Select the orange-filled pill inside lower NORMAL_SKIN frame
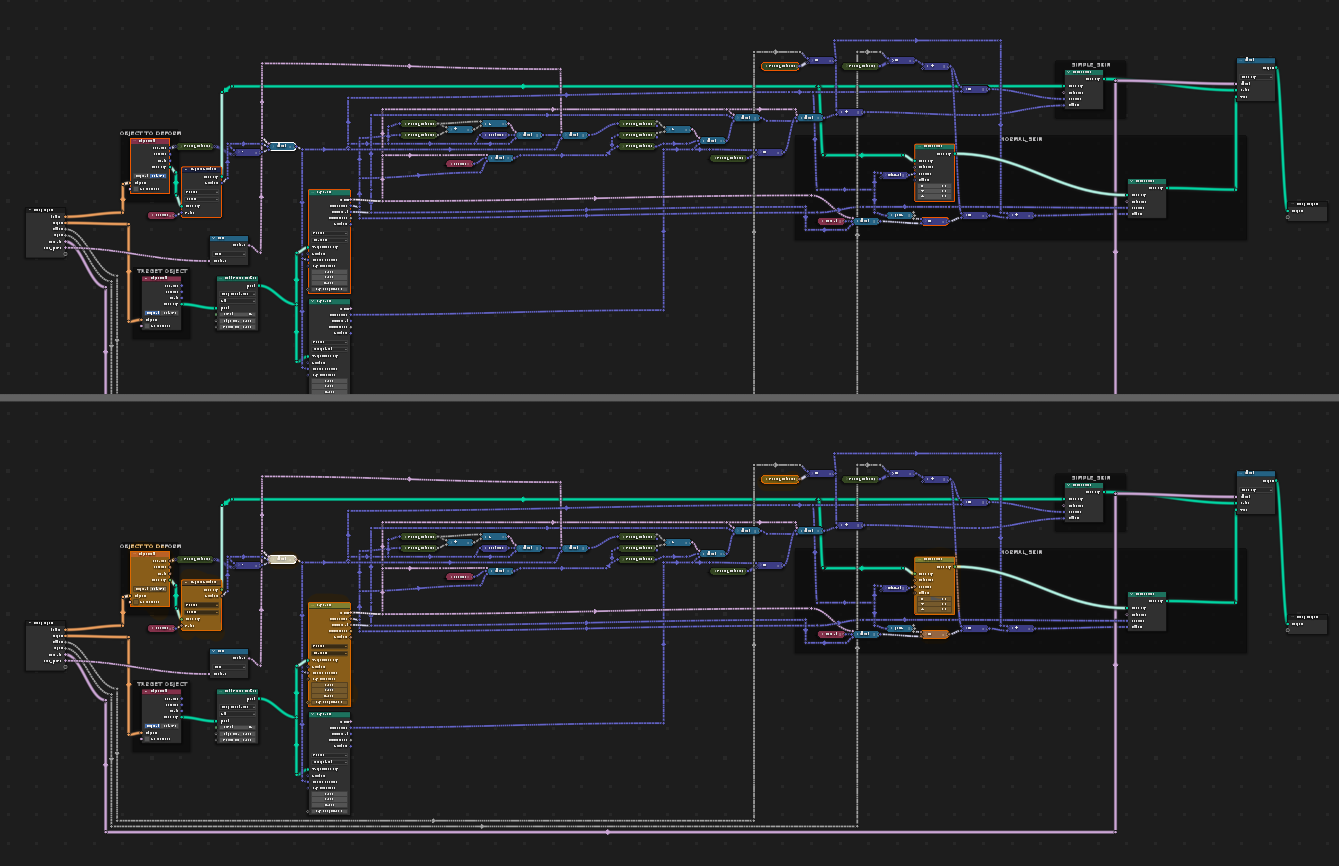 (x=935, y=634)
